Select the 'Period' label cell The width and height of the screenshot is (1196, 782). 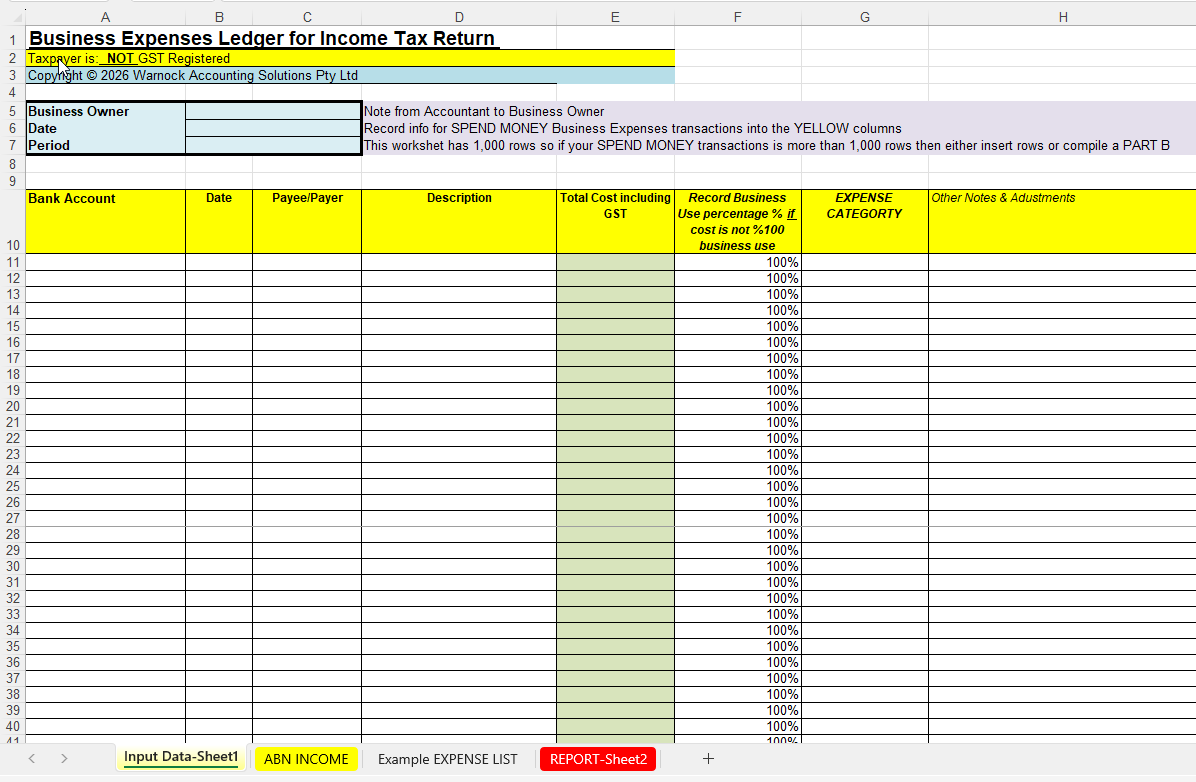point(105,145)
